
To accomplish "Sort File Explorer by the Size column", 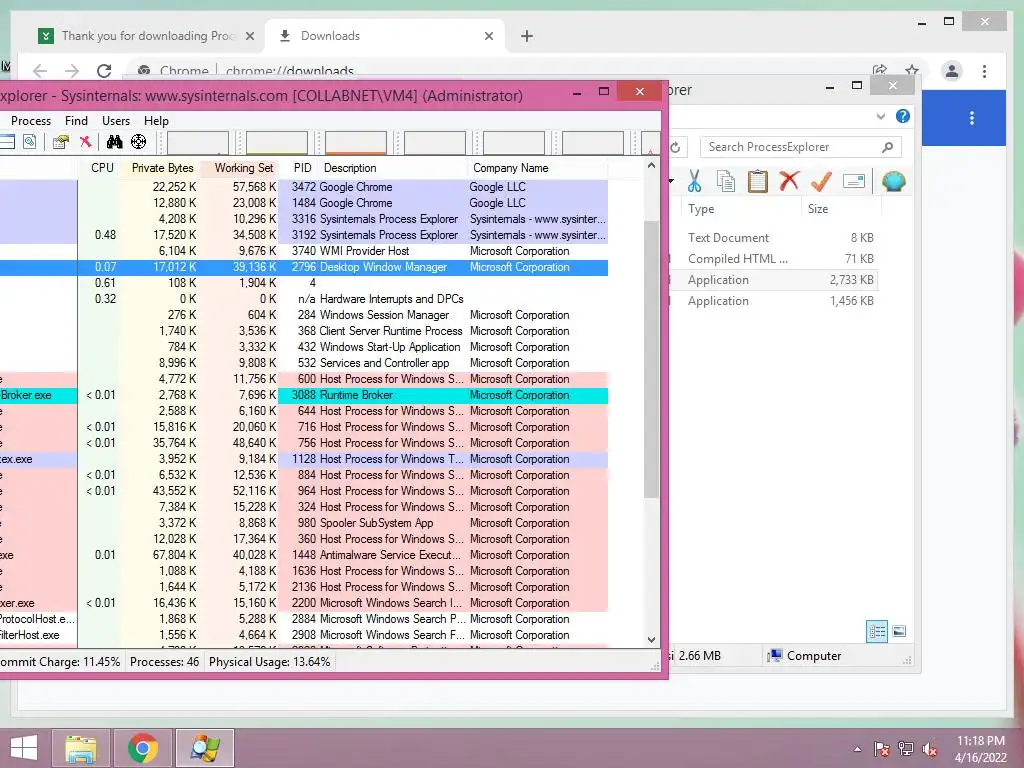I will click(841, 209).
